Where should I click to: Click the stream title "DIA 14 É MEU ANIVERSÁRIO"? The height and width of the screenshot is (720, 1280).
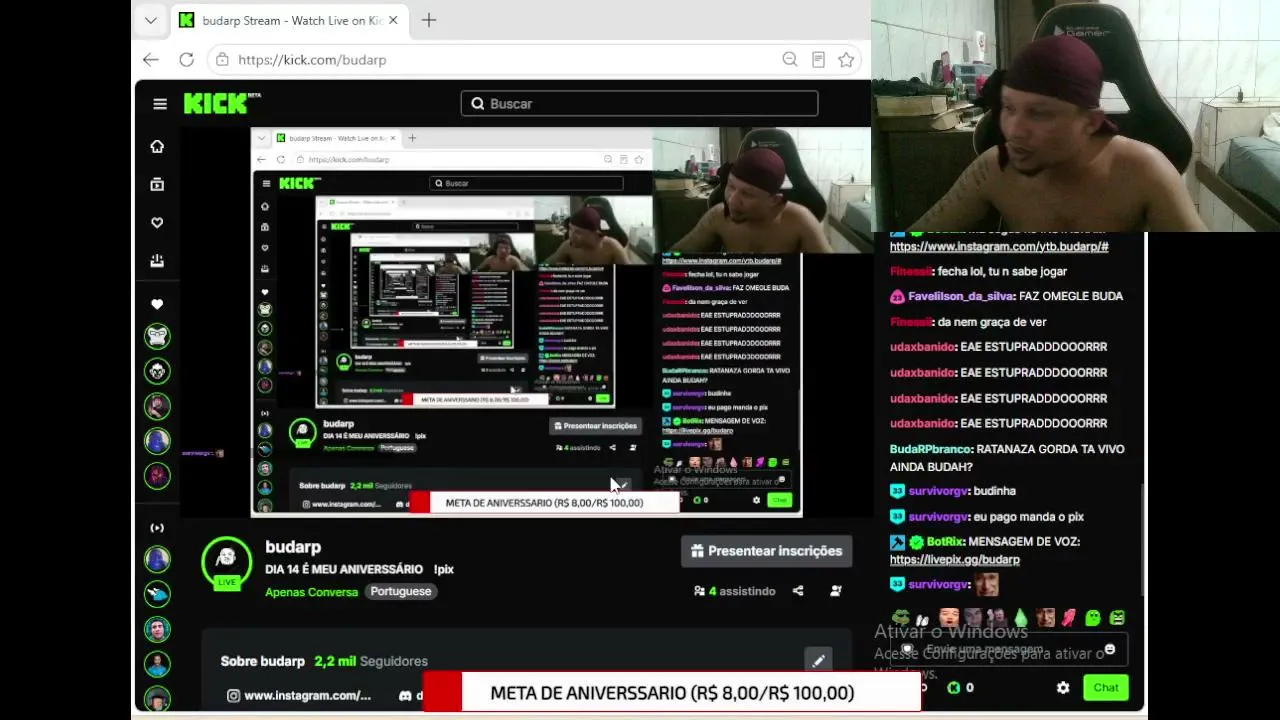point(344,569)
